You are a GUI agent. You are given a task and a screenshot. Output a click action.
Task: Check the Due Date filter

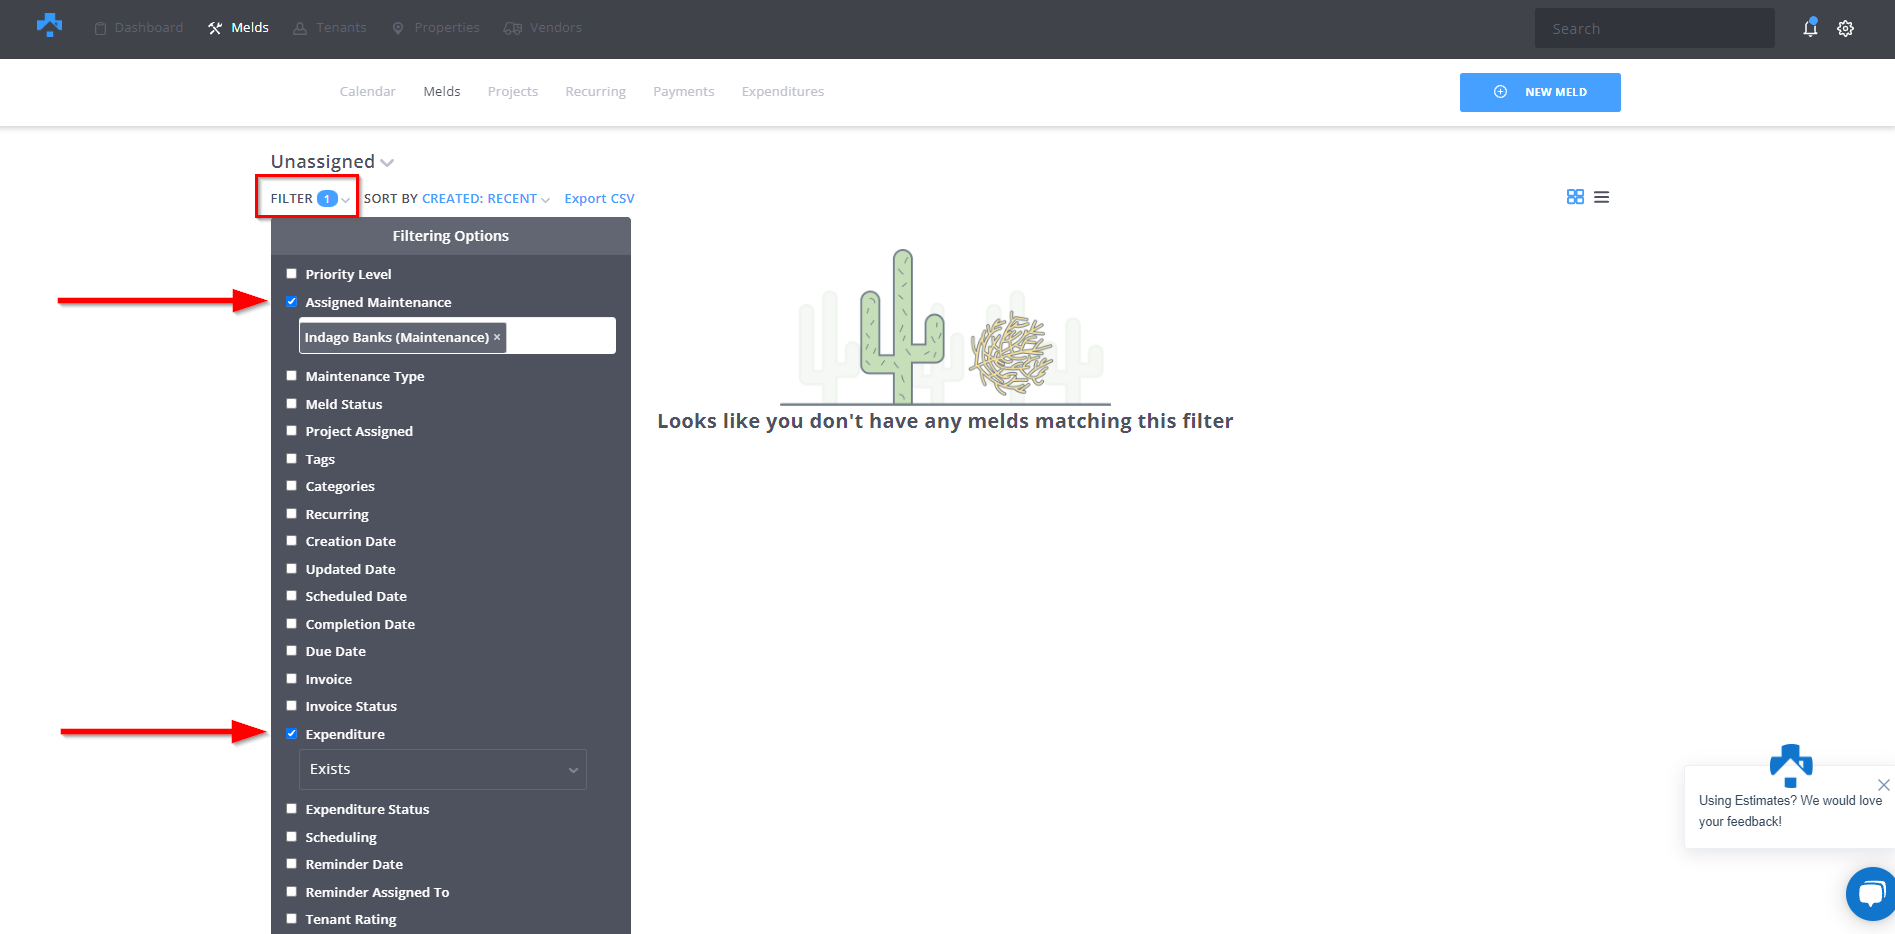click(x=292, y=651)
